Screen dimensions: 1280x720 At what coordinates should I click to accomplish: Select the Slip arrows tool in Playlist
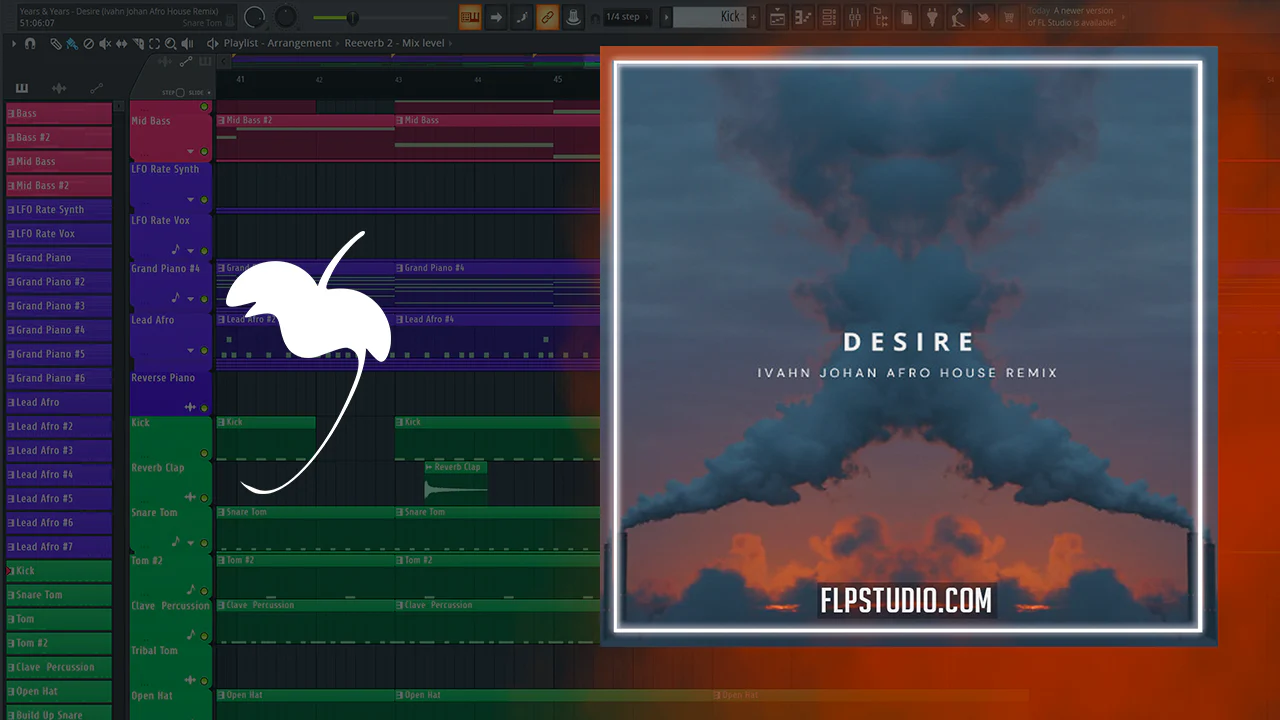point(122,44)
